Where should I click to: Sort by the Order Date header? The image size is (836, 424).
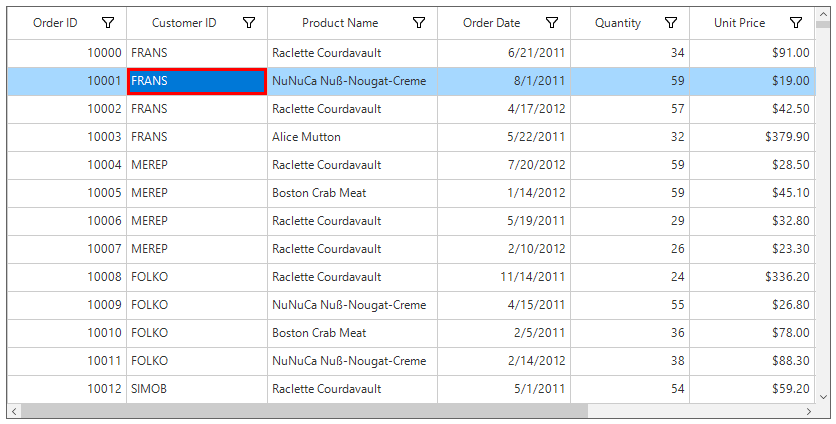[x=492, y=23]
